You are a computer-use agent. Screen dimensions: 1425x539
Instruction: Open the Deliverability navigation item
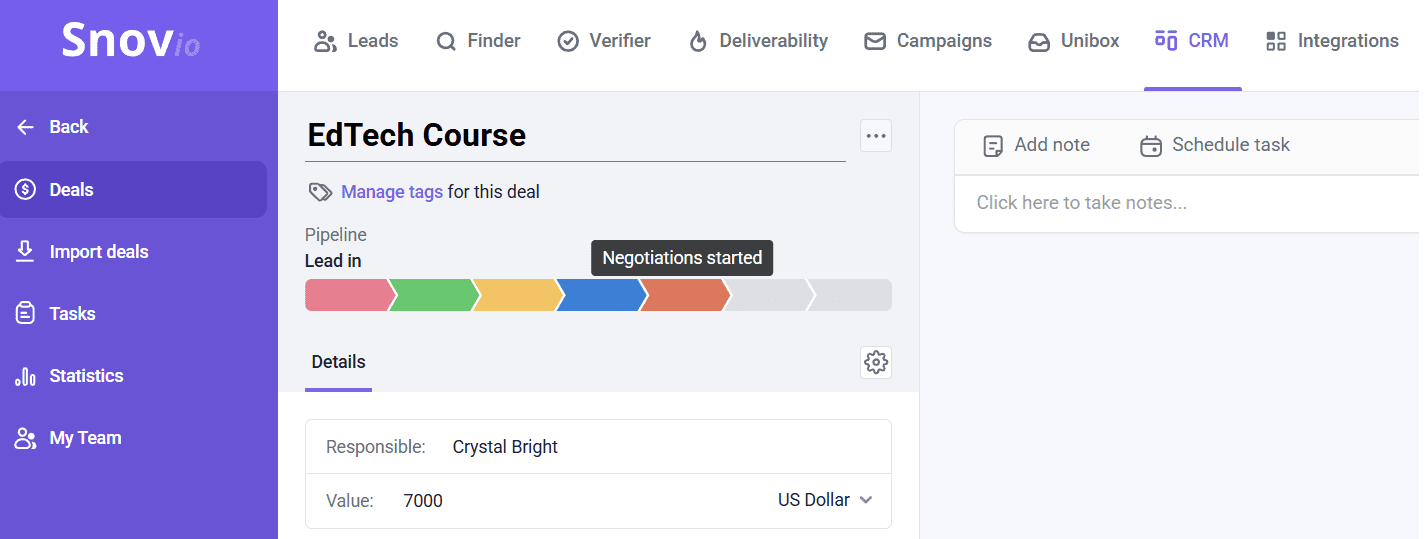pos(758,41)
